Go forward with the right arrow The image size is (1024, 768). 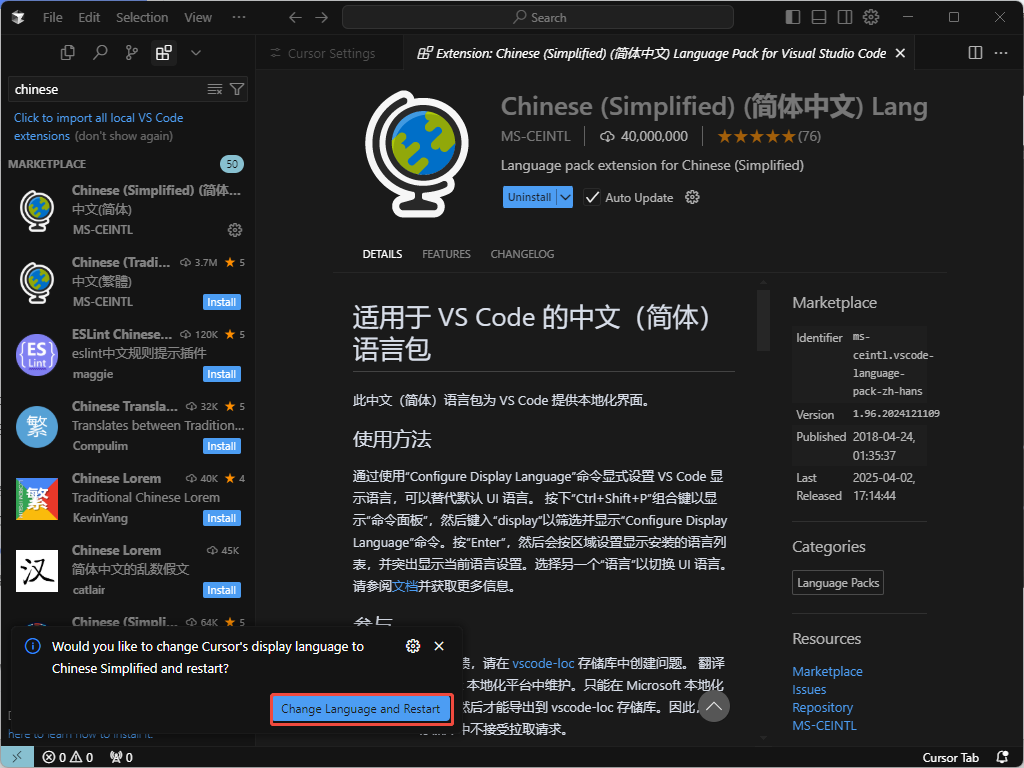(x=322, y=18)
